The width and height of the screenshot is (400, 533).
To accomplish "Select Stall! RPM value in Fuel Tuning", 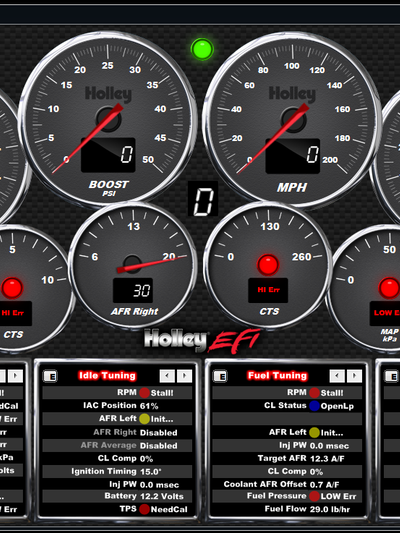I will tap(332, 393).
